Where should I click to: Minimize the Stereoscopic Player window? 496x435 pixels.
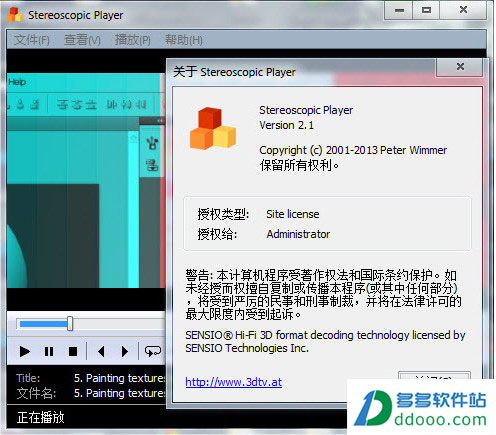[399, 10]
